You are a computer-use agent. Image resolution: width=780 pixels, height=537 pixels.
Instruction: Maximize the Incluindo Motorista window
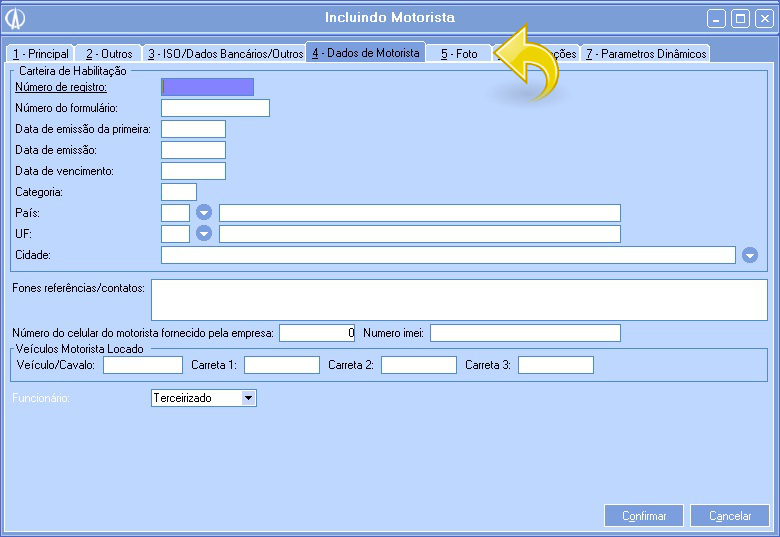click(x=741, y=18)
